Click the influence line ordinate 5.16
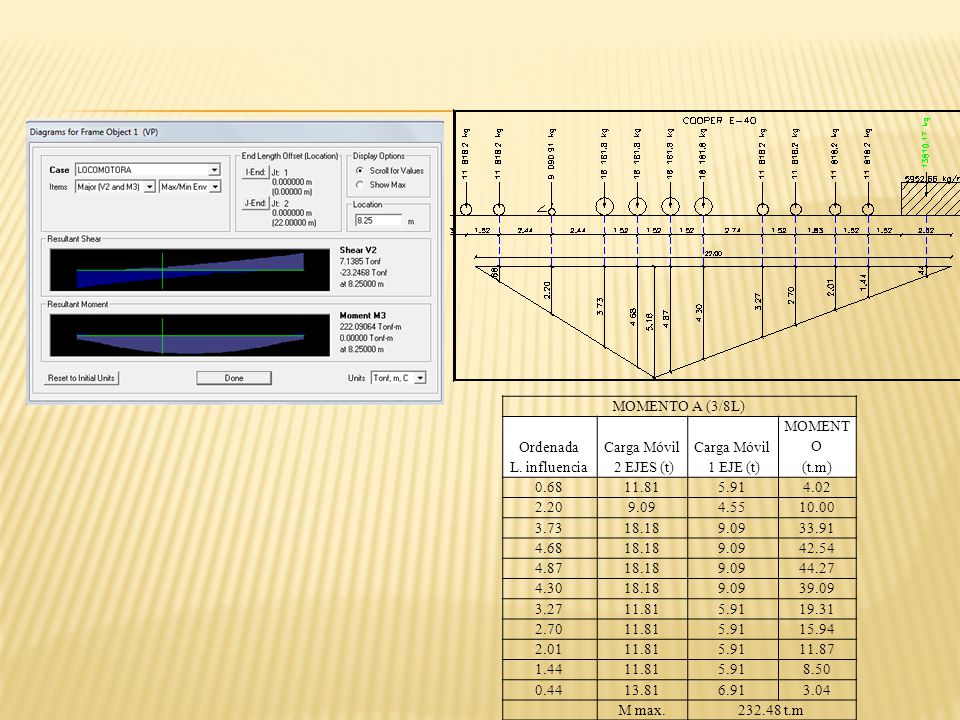 650,321
